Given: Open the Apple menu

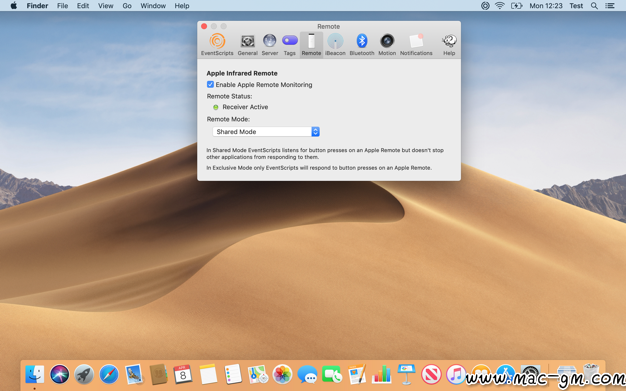Looking at the screenshot, I should (14, 6).
